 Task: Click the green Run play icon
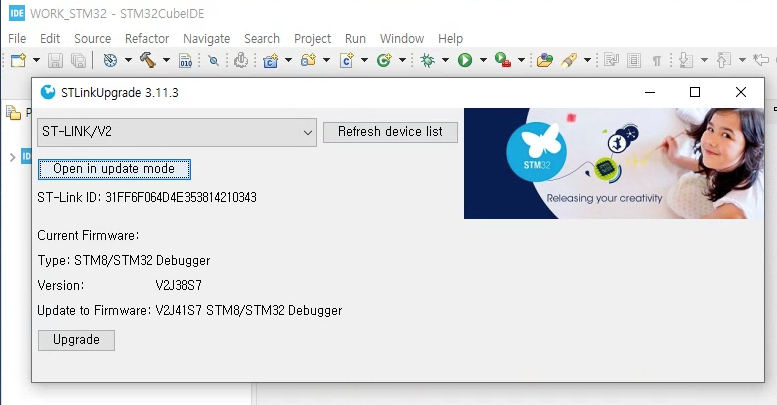click(x=465, y=60)
